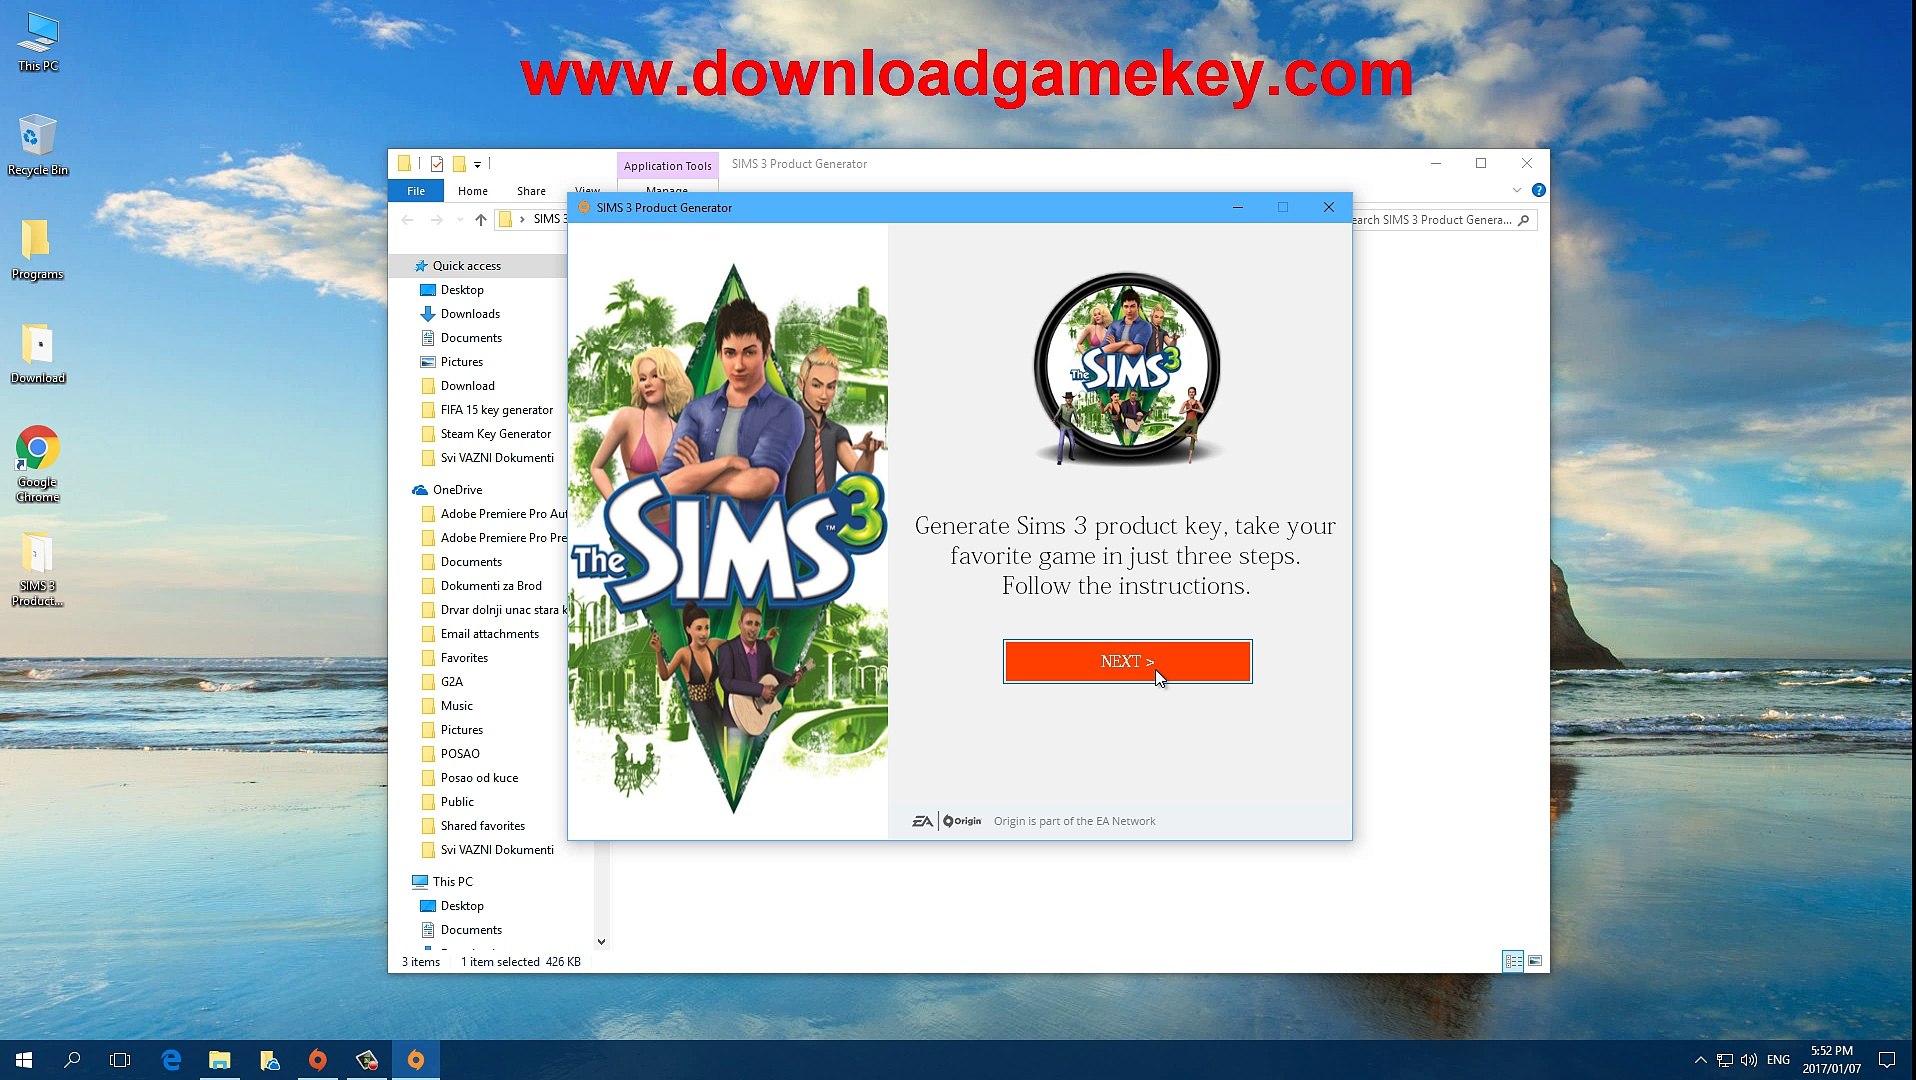1916x1080 pixels.
Task: Select the Recycle Bin desktop icon
Action: coord(38,146)
